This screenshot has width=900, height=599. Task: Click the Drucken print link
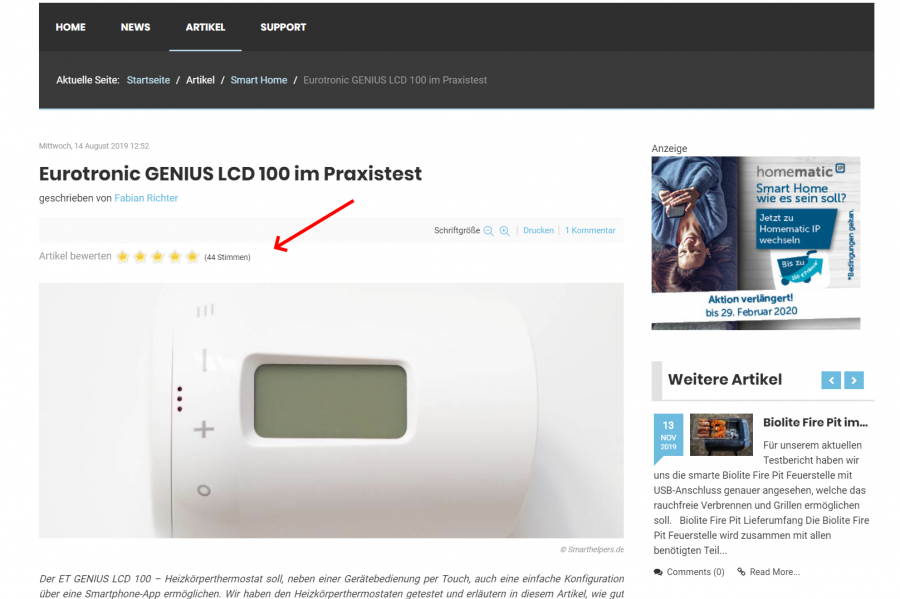coord(538,230)
